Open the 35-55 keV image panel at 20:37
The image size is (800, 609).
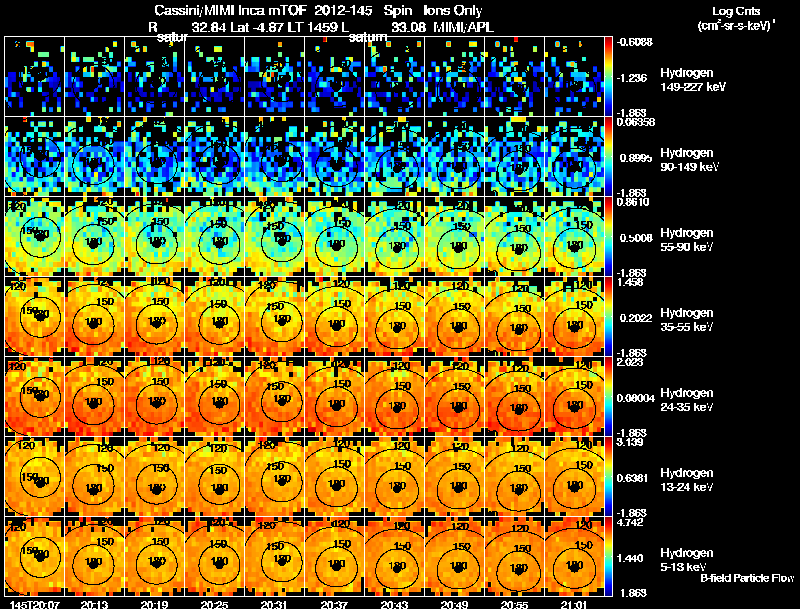click(335, 317)
